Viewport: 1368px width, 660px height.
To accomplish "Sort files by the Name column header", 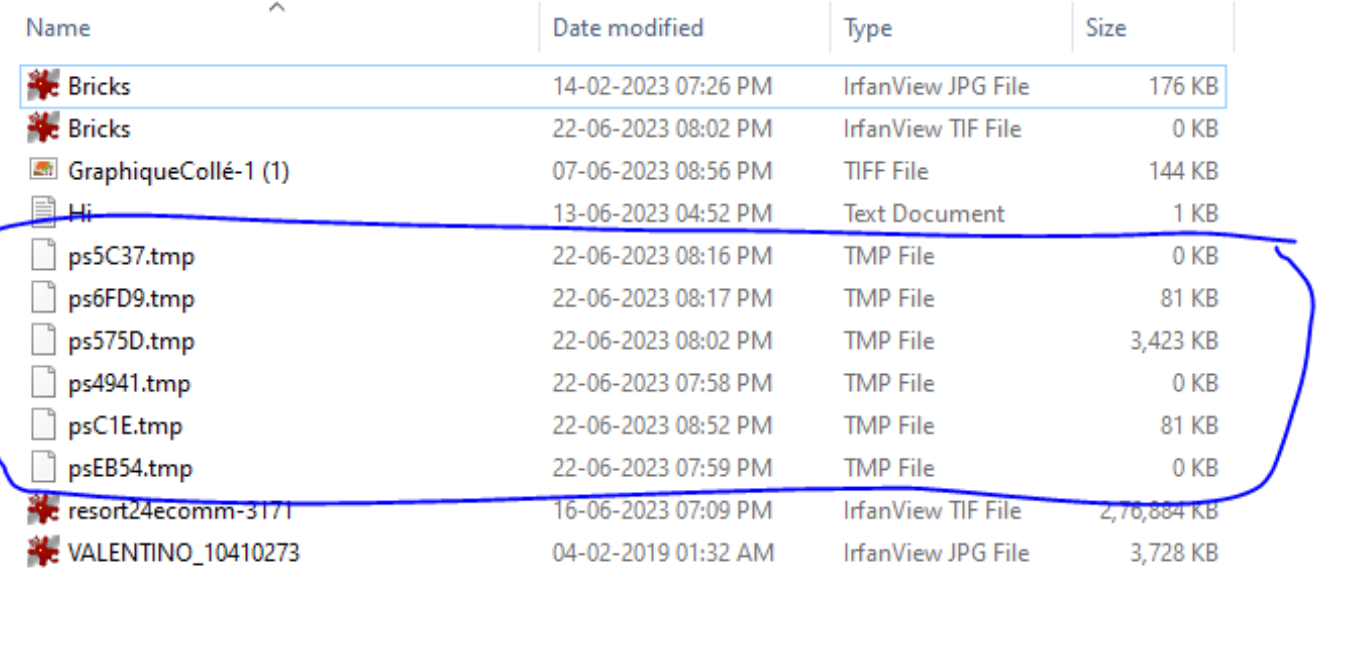I will (58, 28).
